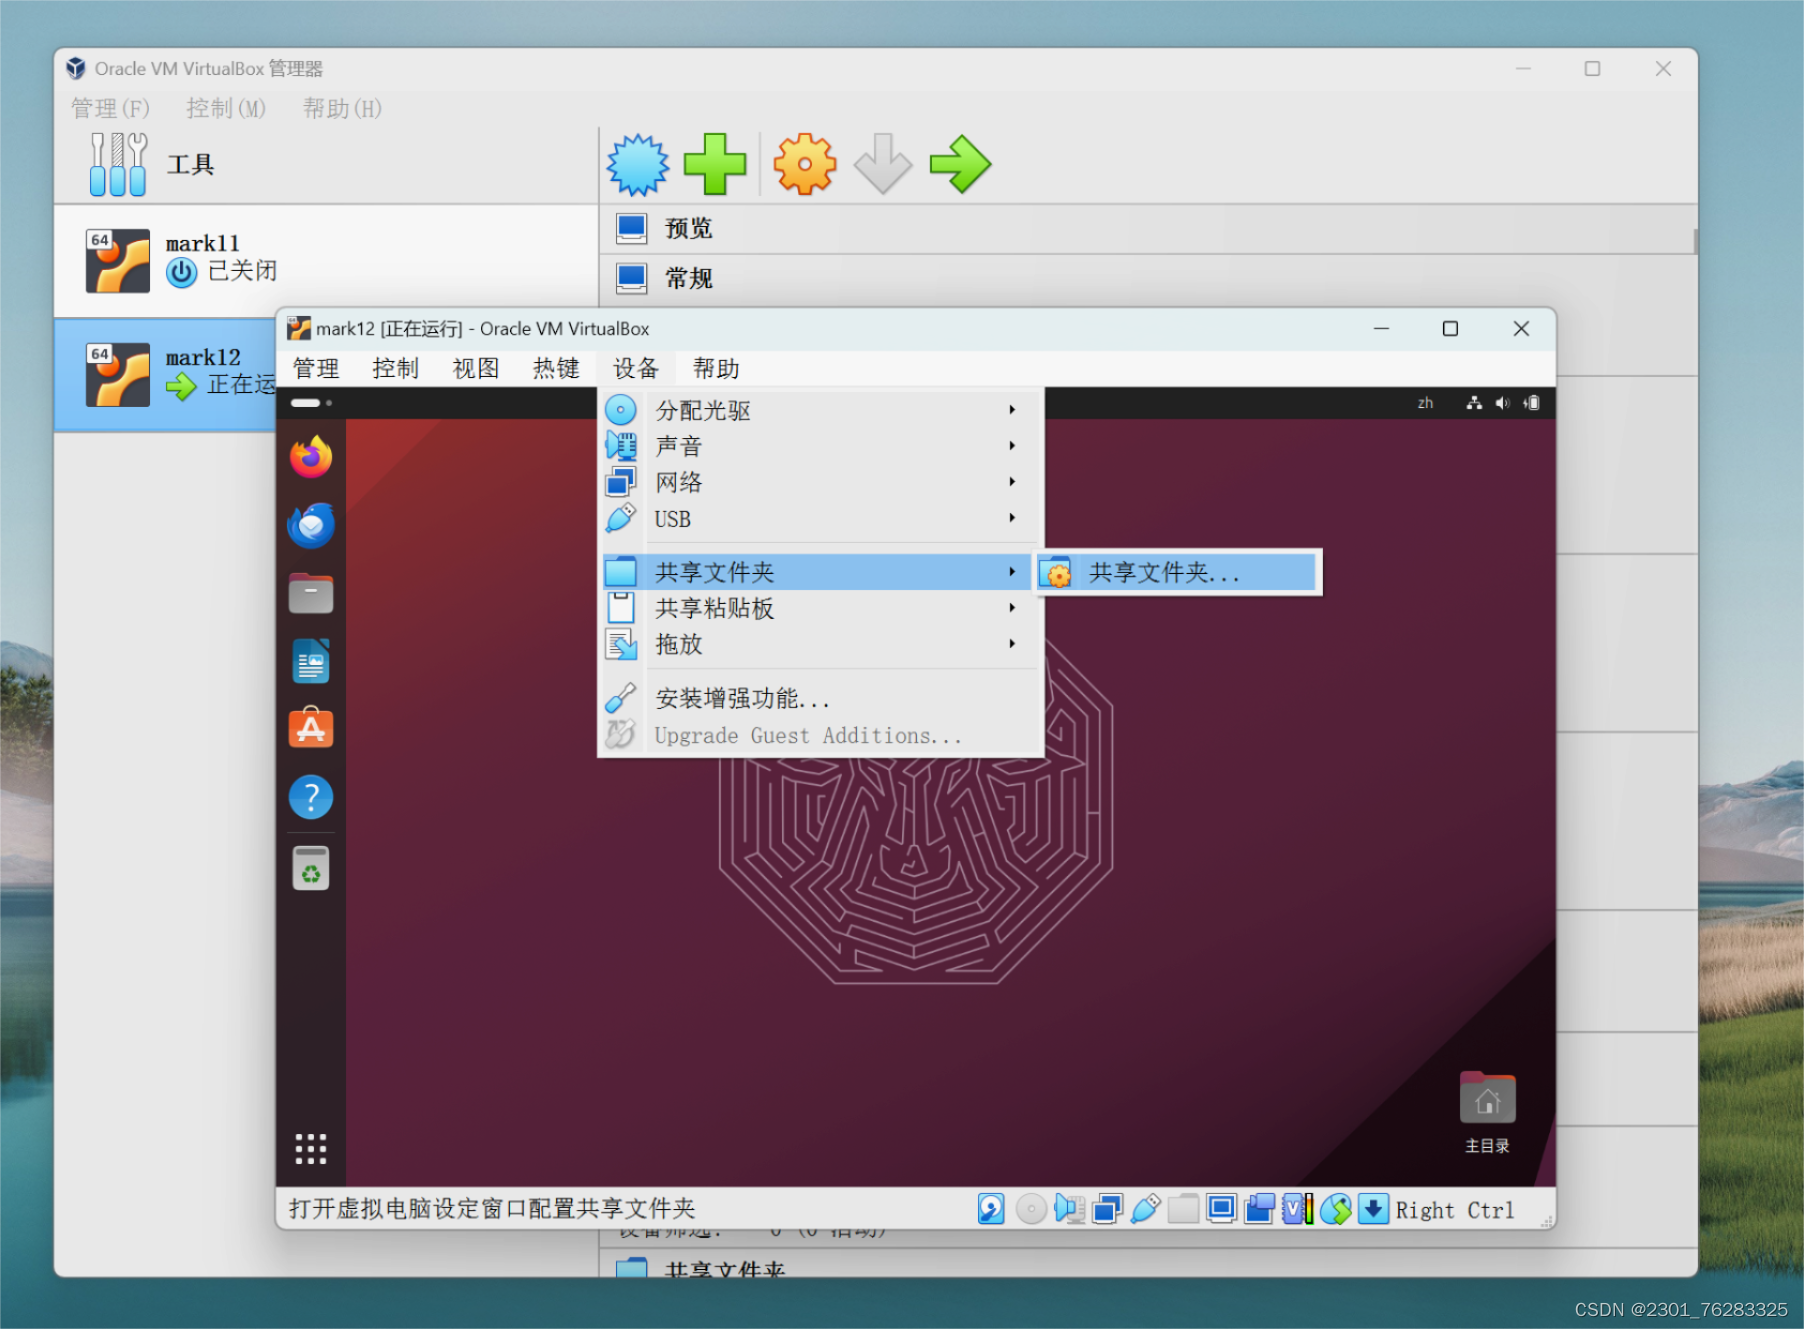The width and height of the screenshot is (1804, 1329).
Task: Click the network icon in the Ubuntu top bar
Action: pyautogui.click(x=1474, y=403)
